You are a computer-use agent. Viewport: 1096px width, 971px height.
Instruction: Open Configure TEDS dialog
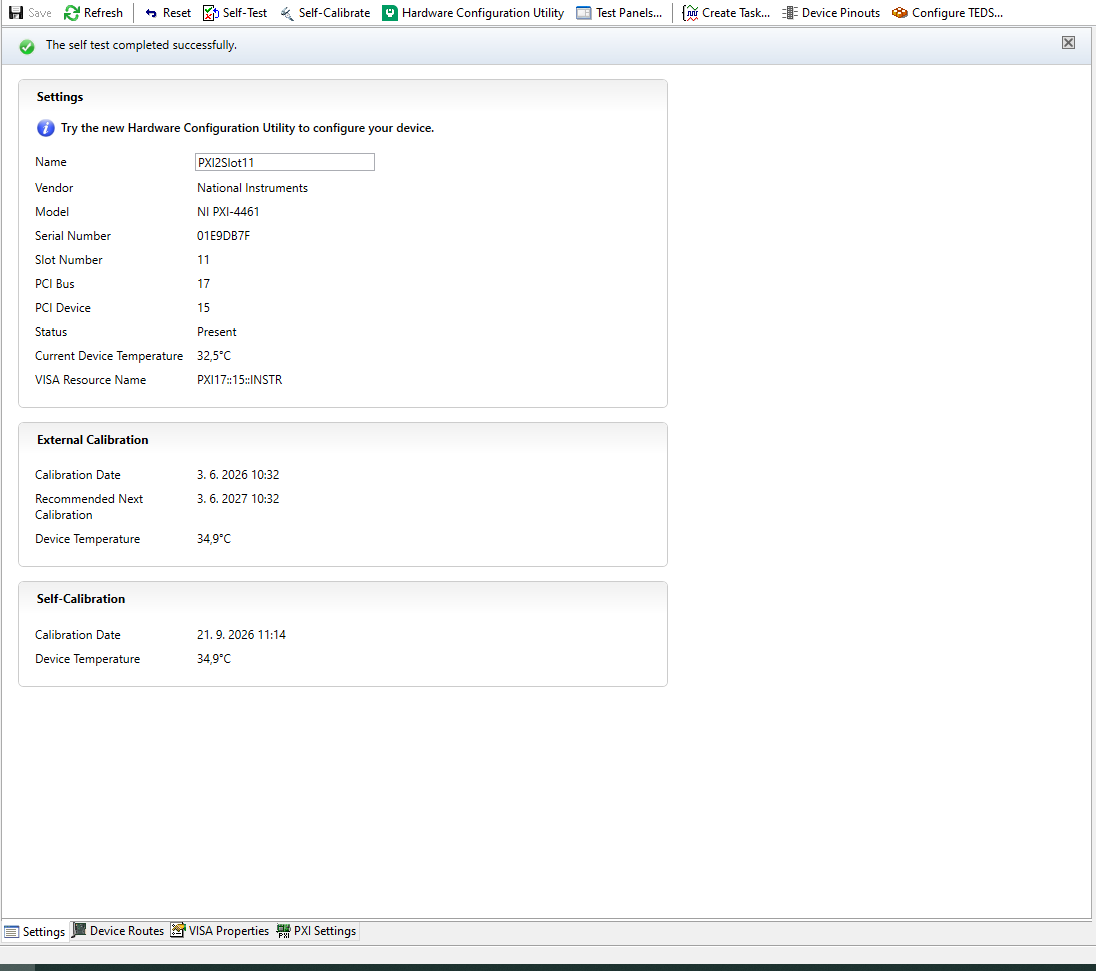[x=948, y=13]
